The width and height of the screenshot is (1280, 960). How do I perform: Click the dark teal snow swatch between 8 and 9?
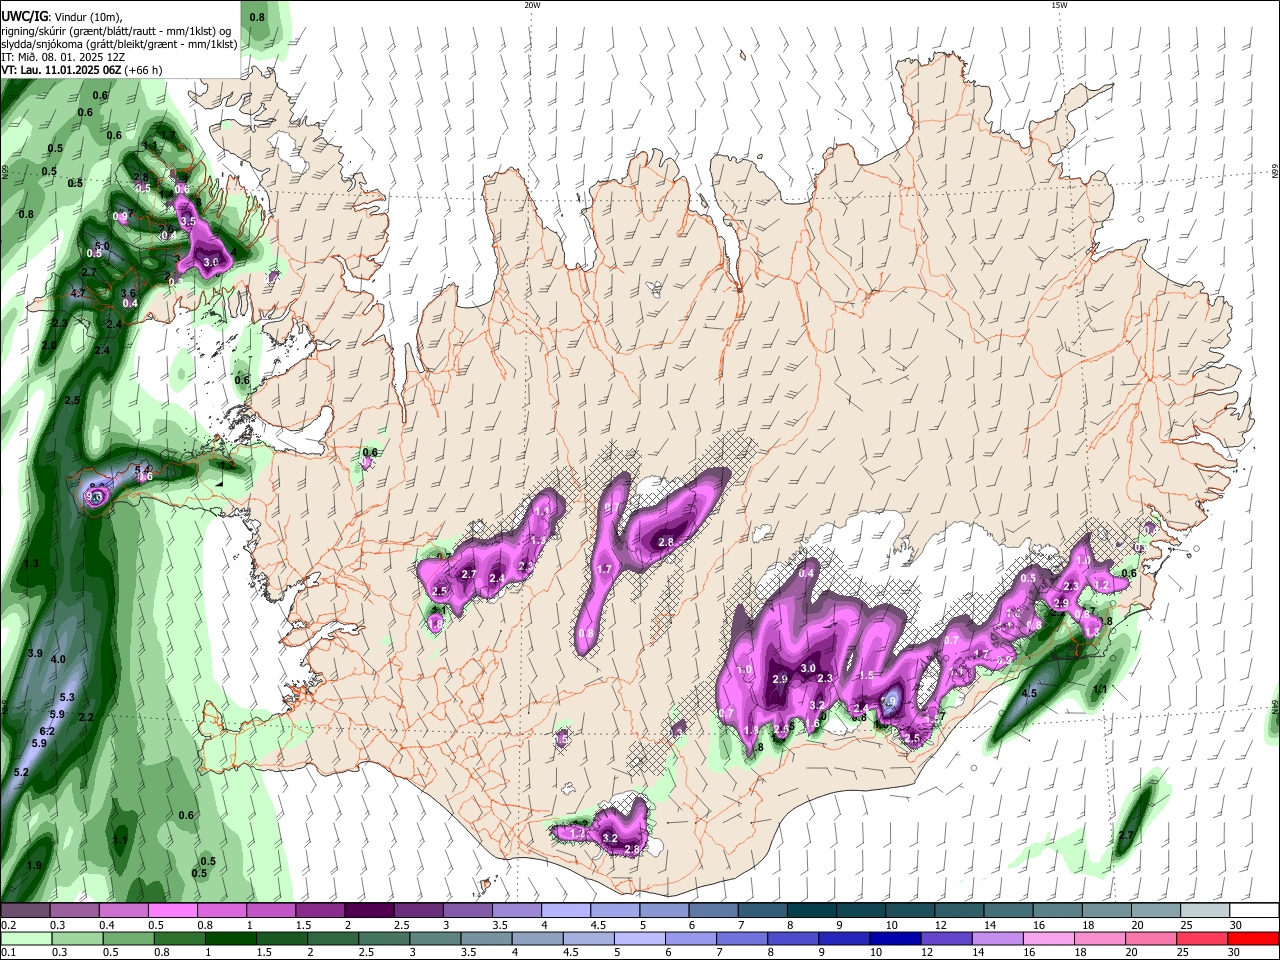point(813,911)
